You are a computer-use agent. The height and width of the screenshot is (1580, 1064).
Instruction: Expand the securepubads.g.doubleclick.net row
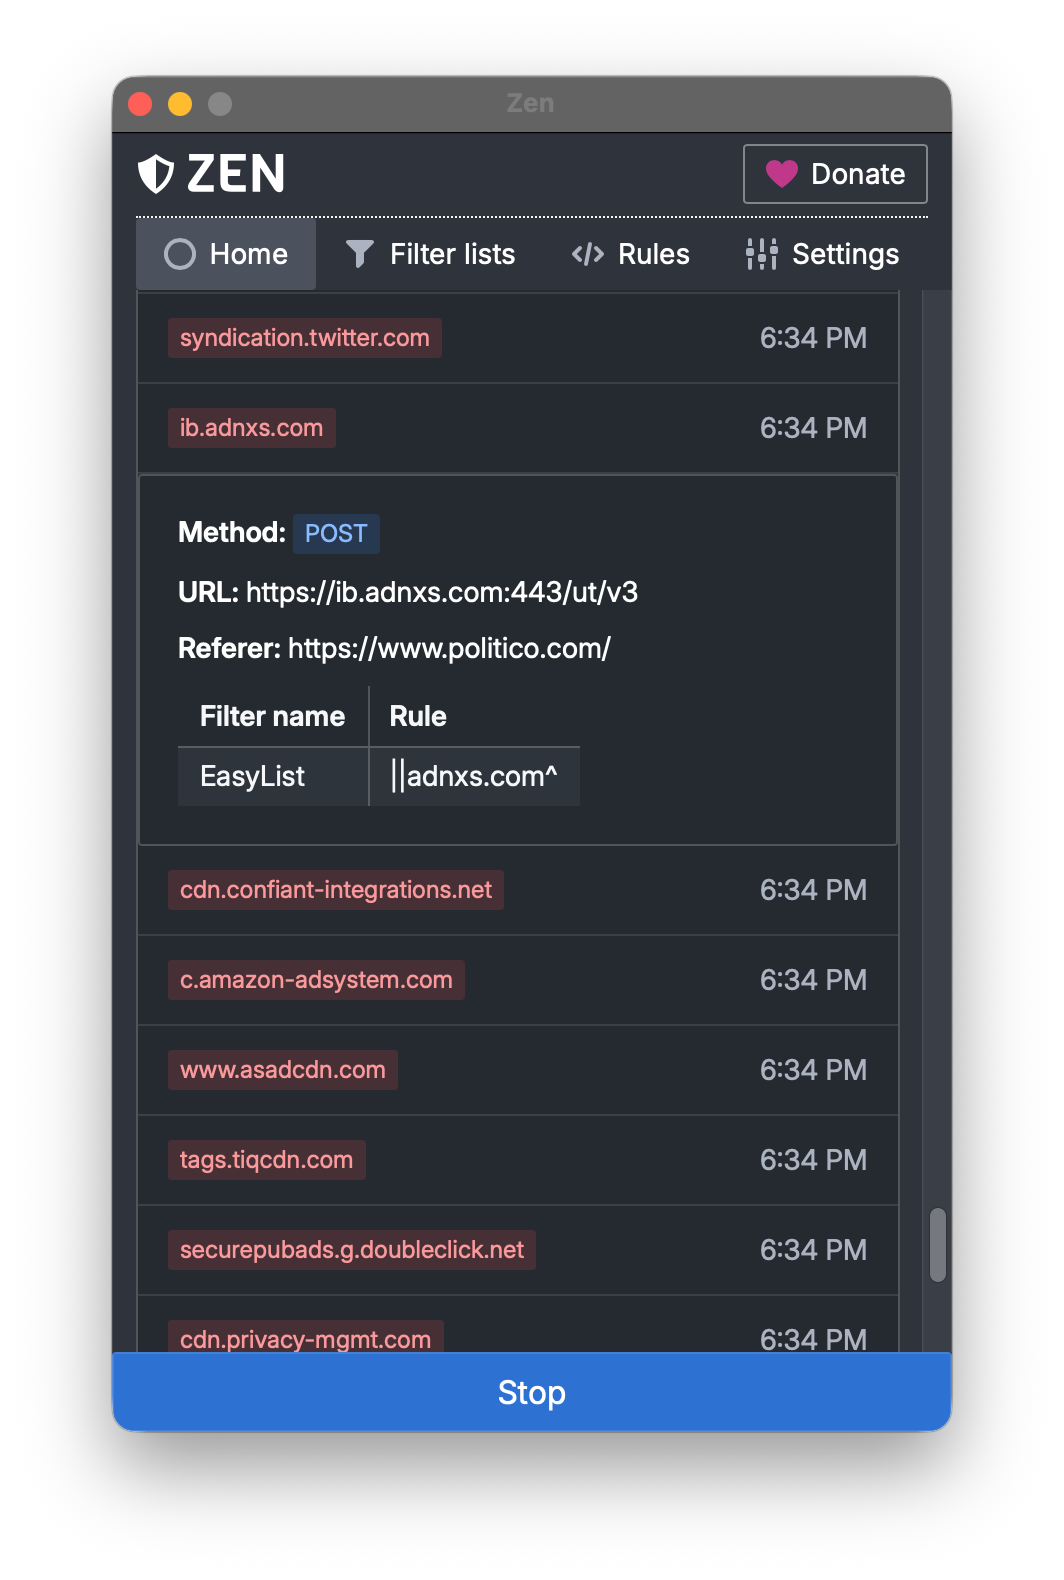518,1250
